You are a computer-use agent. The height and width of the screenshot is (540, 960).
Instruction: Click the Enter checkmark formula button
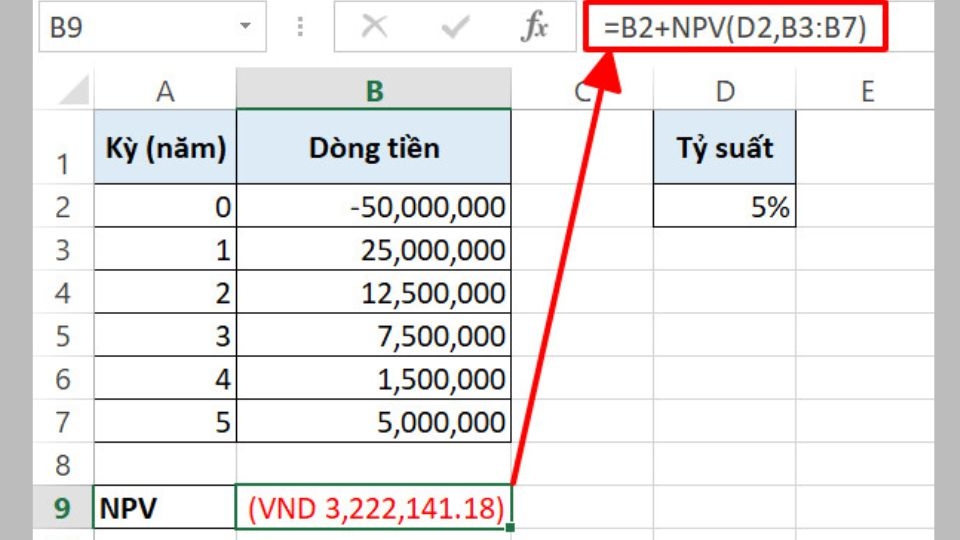click(x=455, y=27)
